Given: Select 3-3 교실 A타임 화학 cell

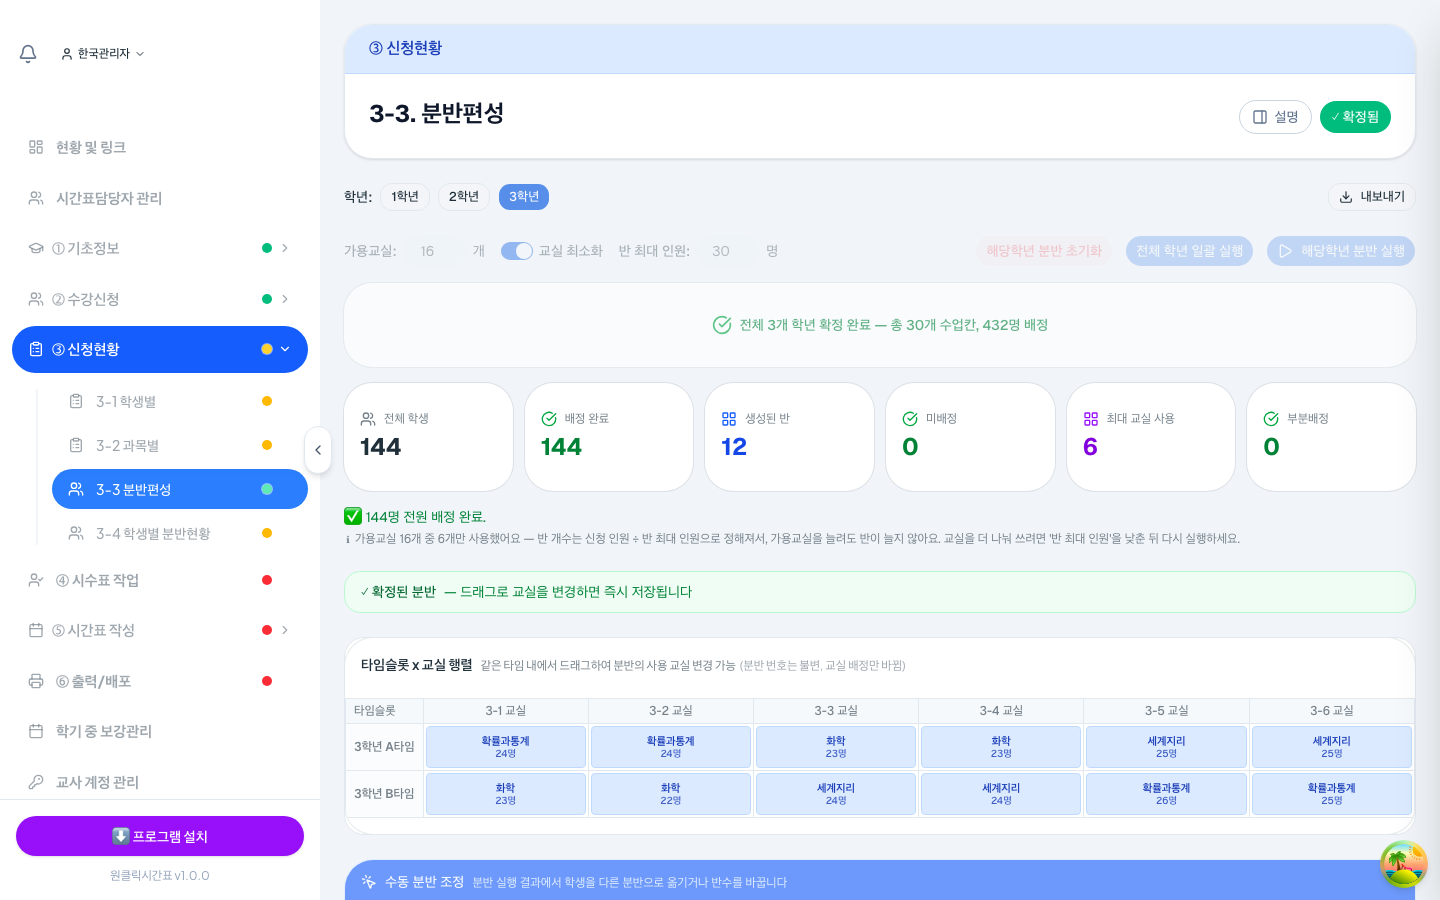Looking at the screenshot, I should click(x=836, y=747).
